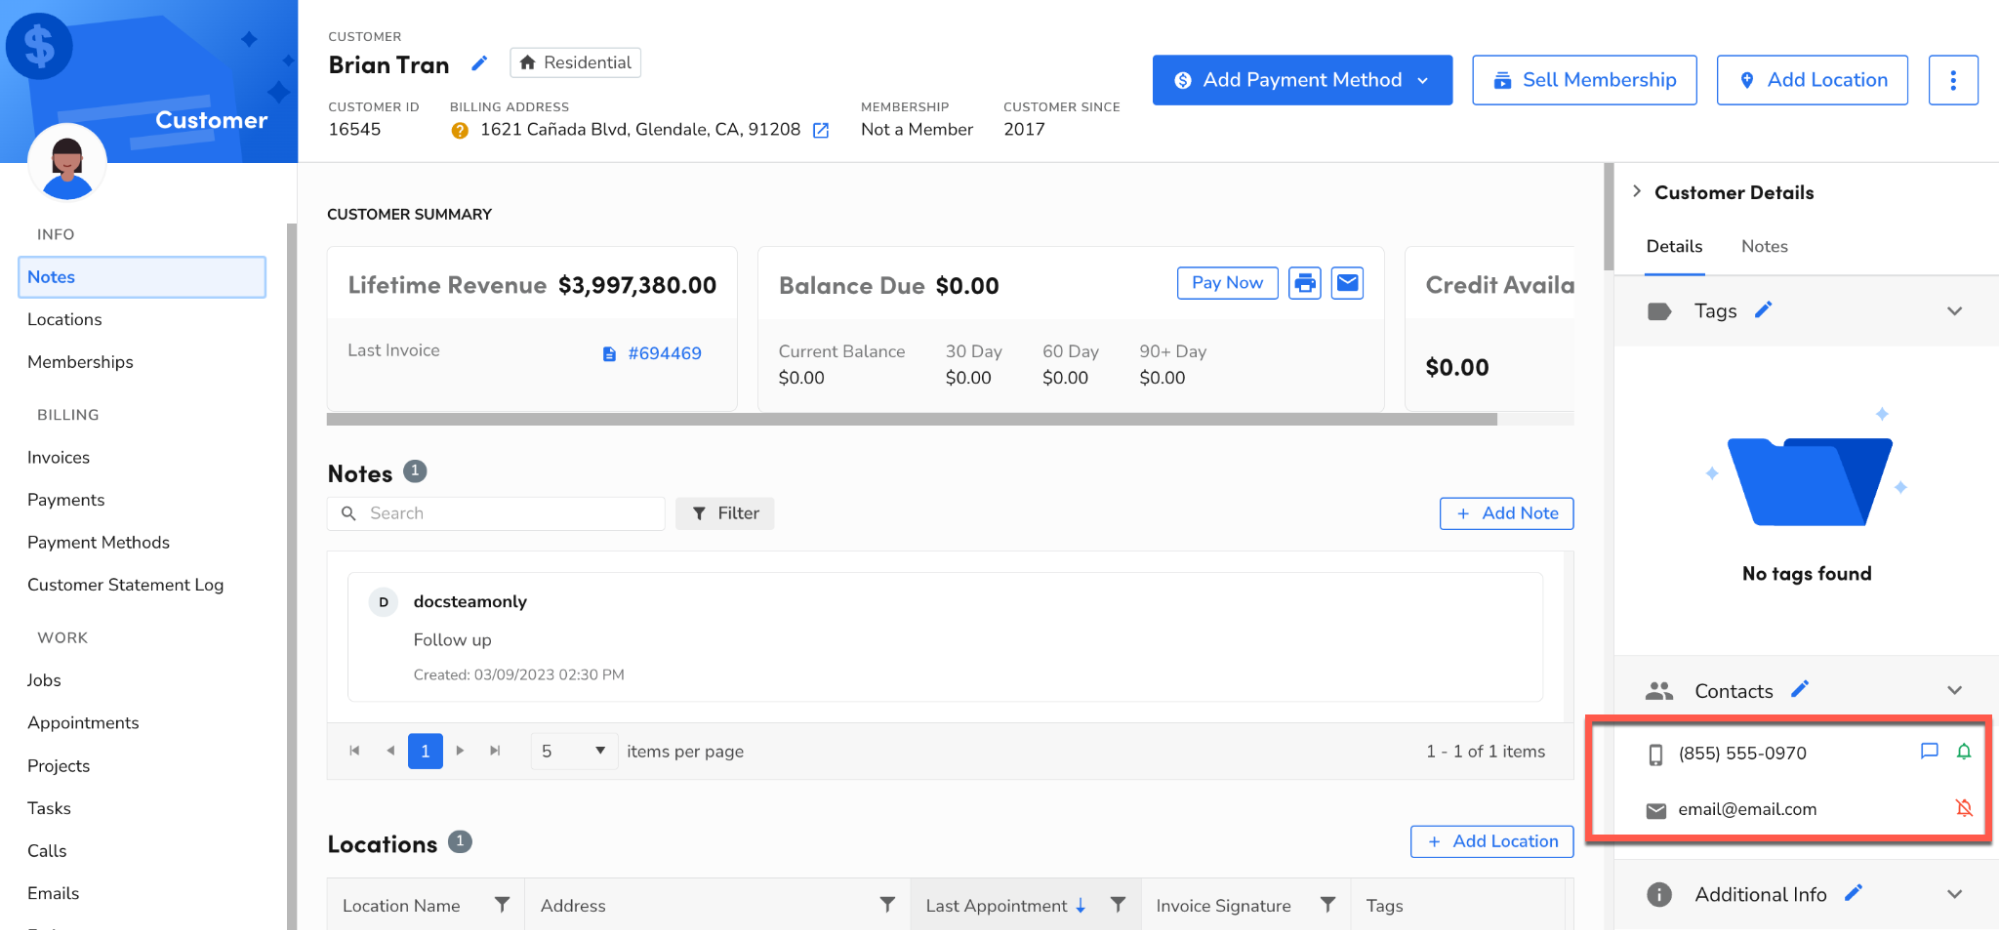The image size is (1999, 931).
Task: Filter the Location Name column
Action: tap(502, 905)
